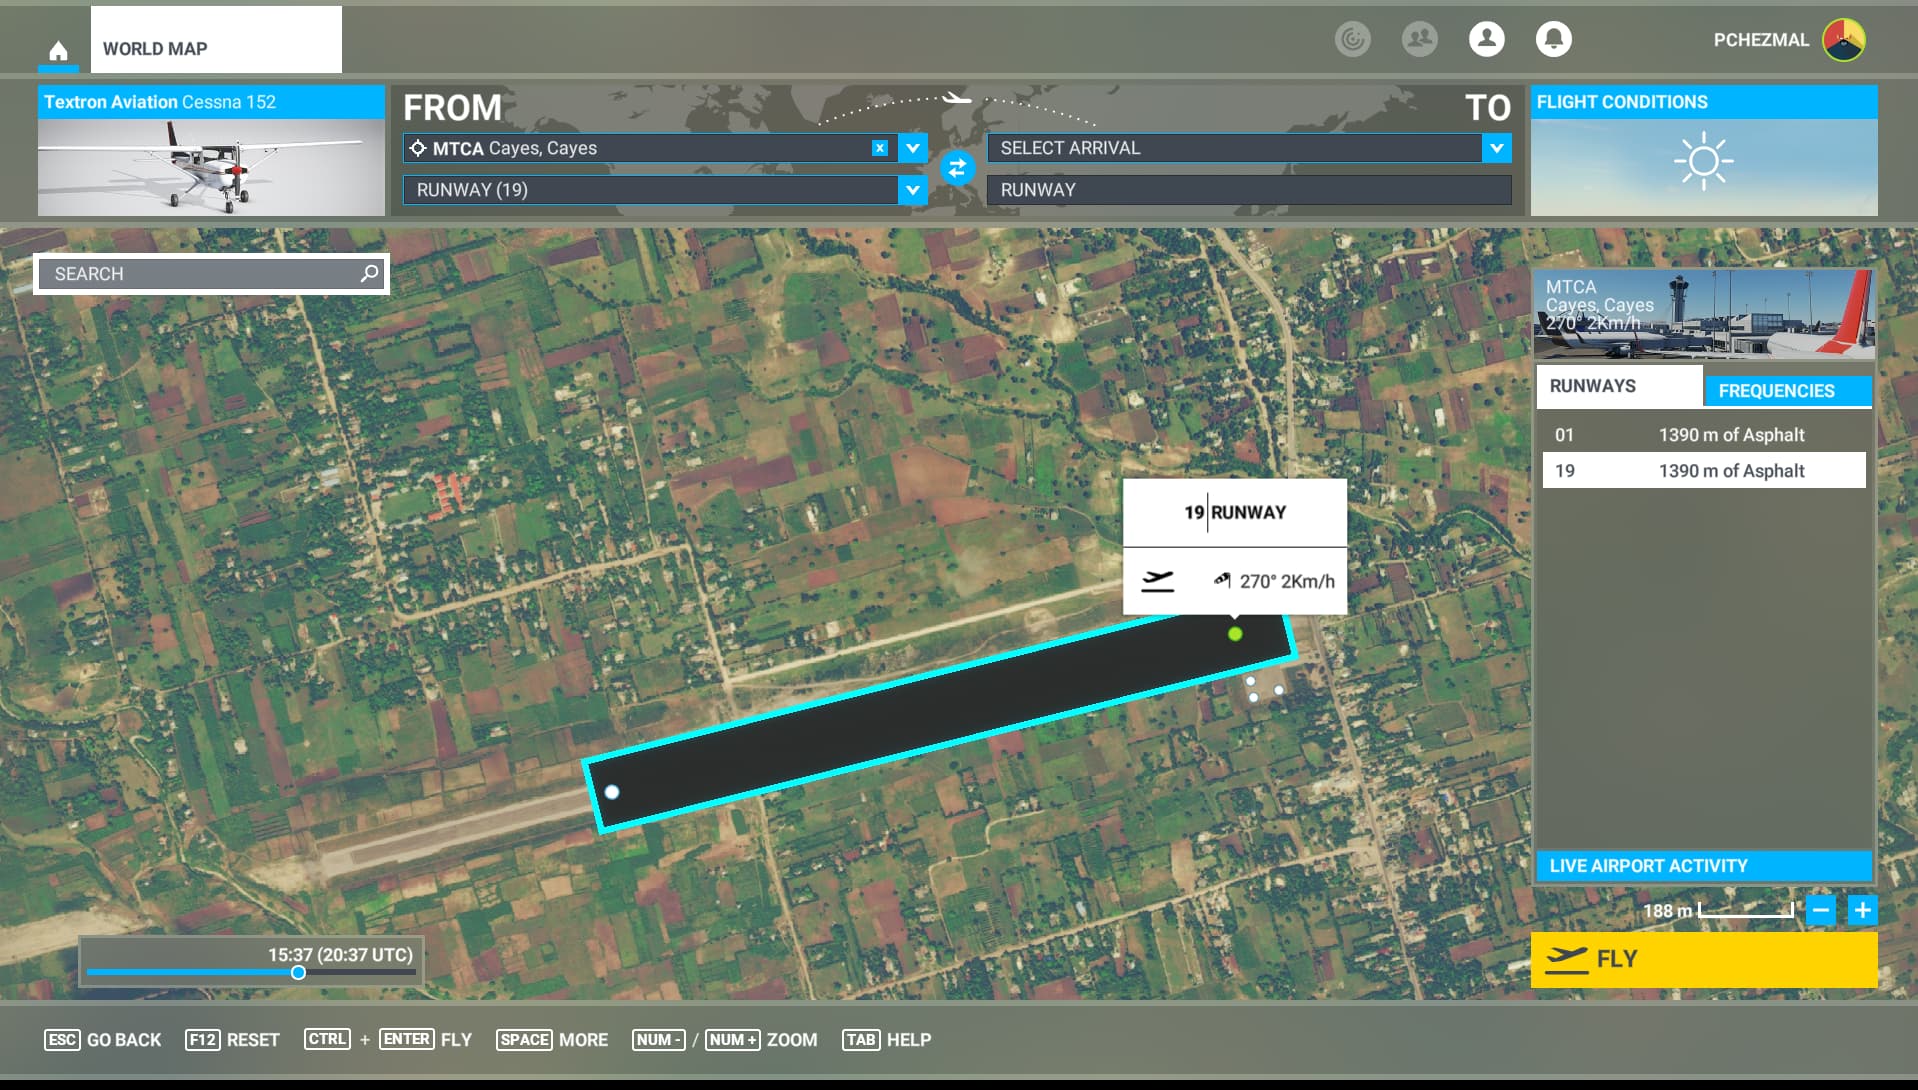Zoom out the map with minus button
1918x1090 pixels.
point(1821,910)
